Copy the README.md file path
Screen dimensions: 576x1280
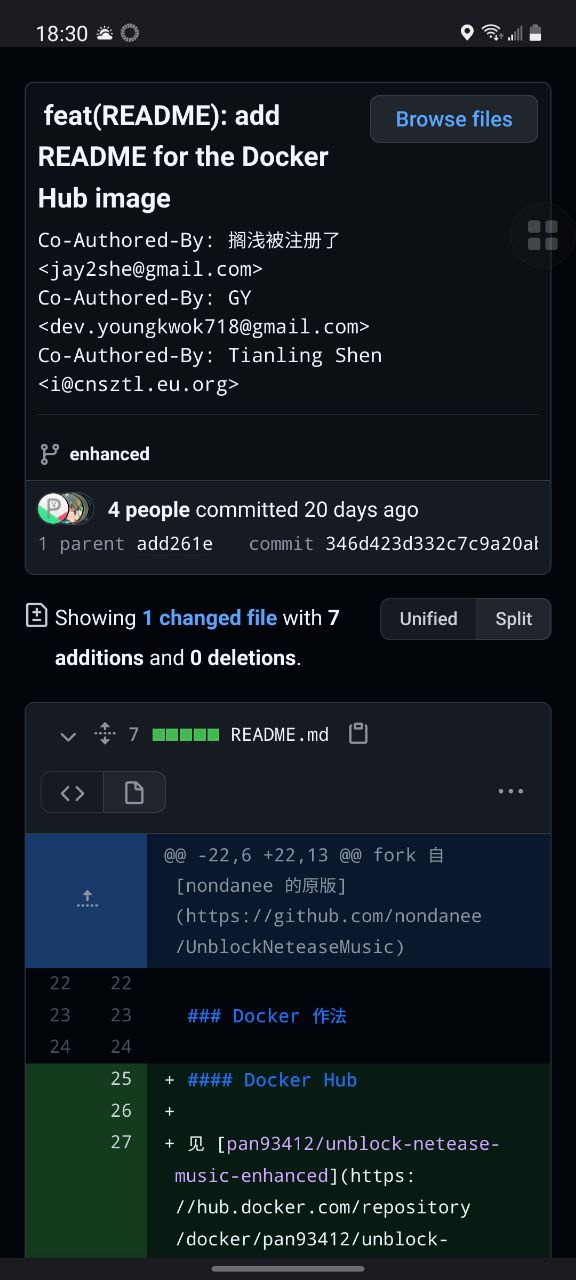pos(358,734)
